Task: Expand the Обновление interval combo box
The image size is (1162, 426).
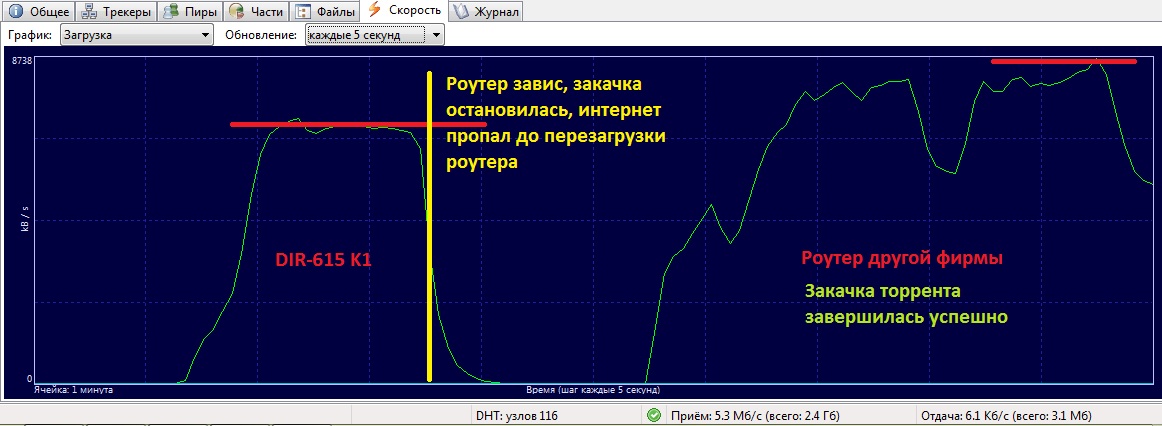Action: [x=375, y=35]
